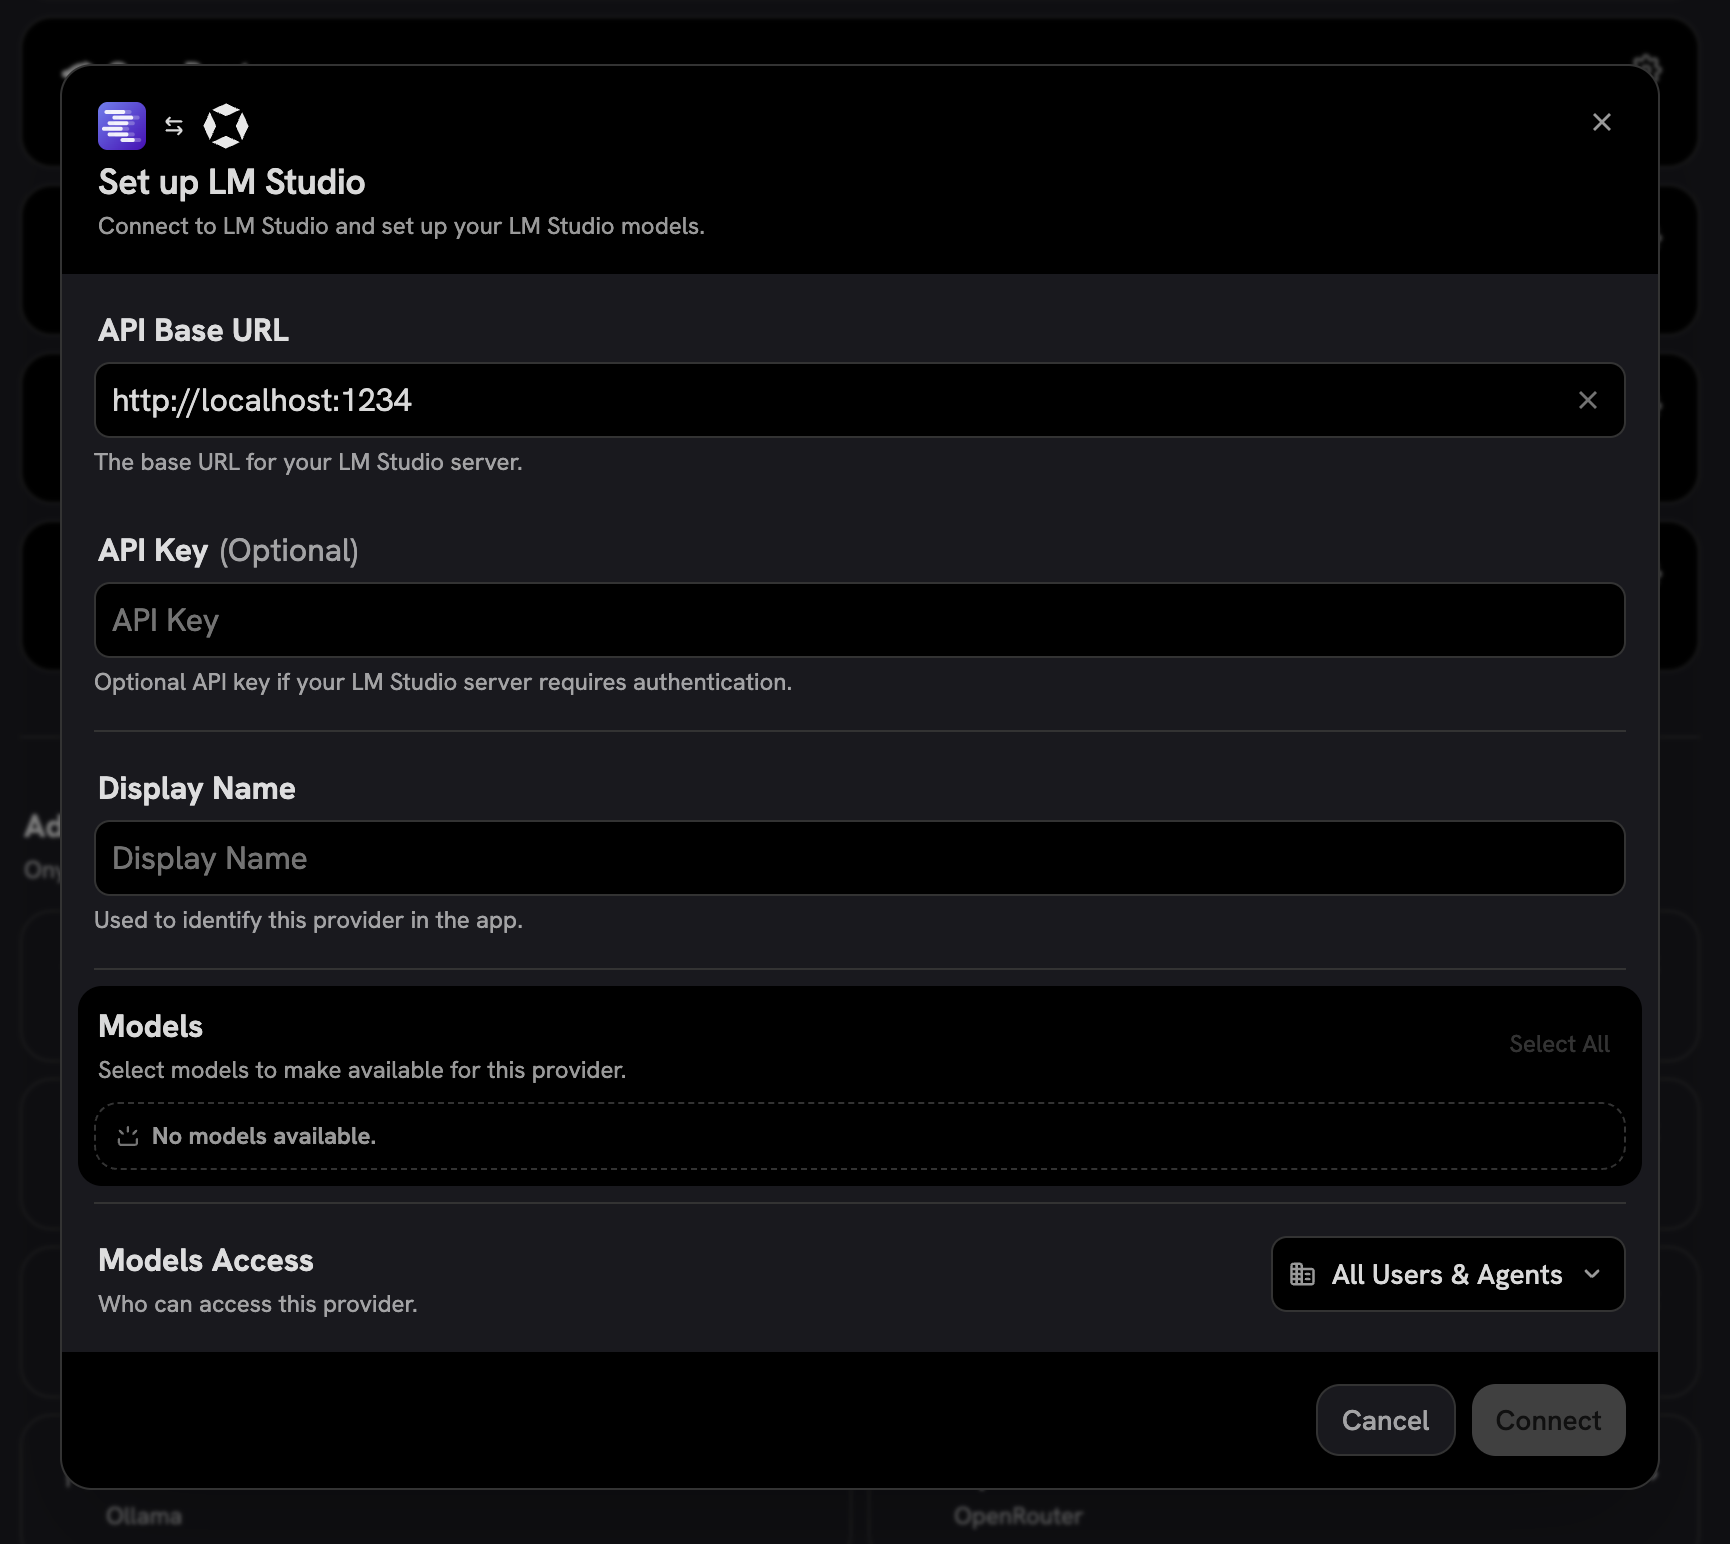This screenshot has height=1544, width=1730.
Task: Click the grid icon inside All Users & Agents
Action: tap(1302, 1274)
